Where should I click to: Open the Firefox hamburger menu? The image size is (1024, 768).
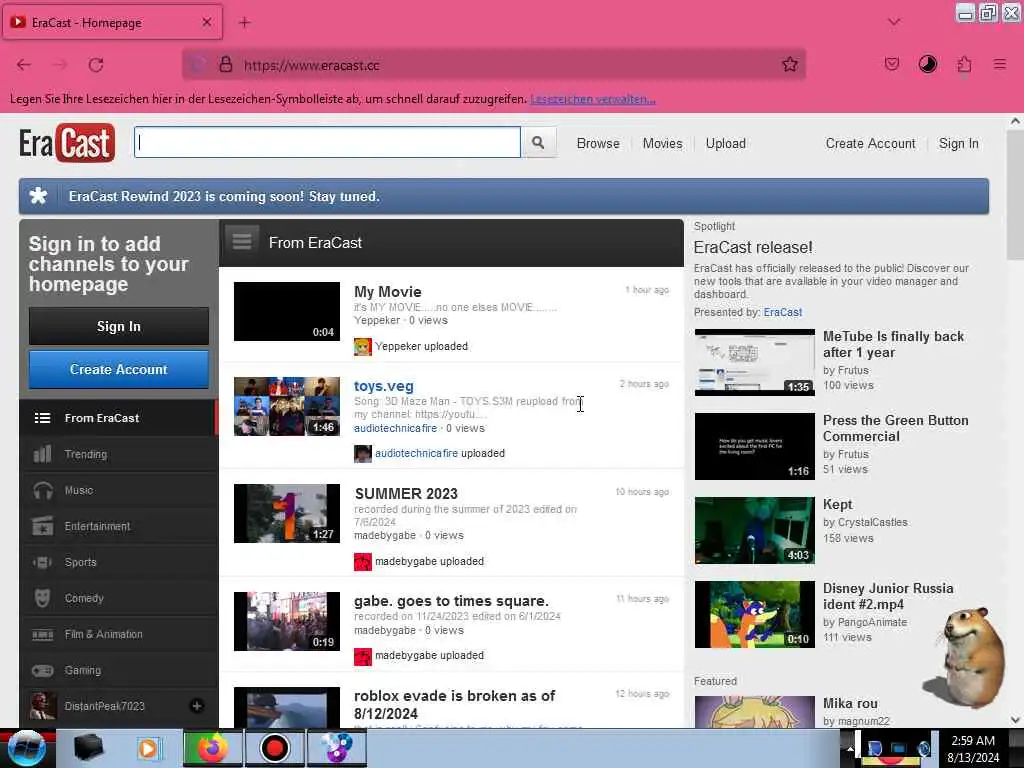(x=999, y=64)
